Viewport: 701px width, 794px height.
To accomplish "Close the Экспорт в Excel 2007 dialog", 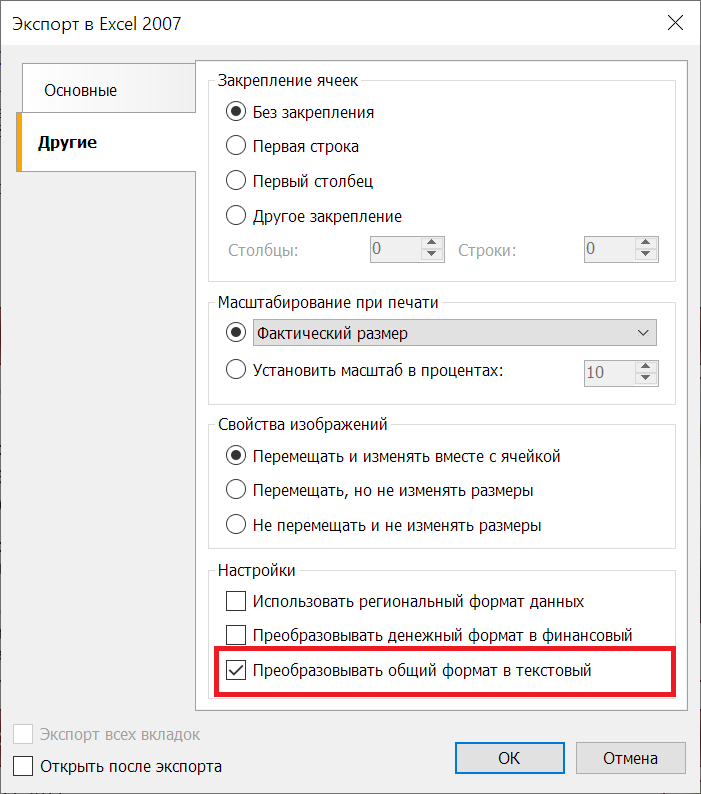I will click(675, 22).
